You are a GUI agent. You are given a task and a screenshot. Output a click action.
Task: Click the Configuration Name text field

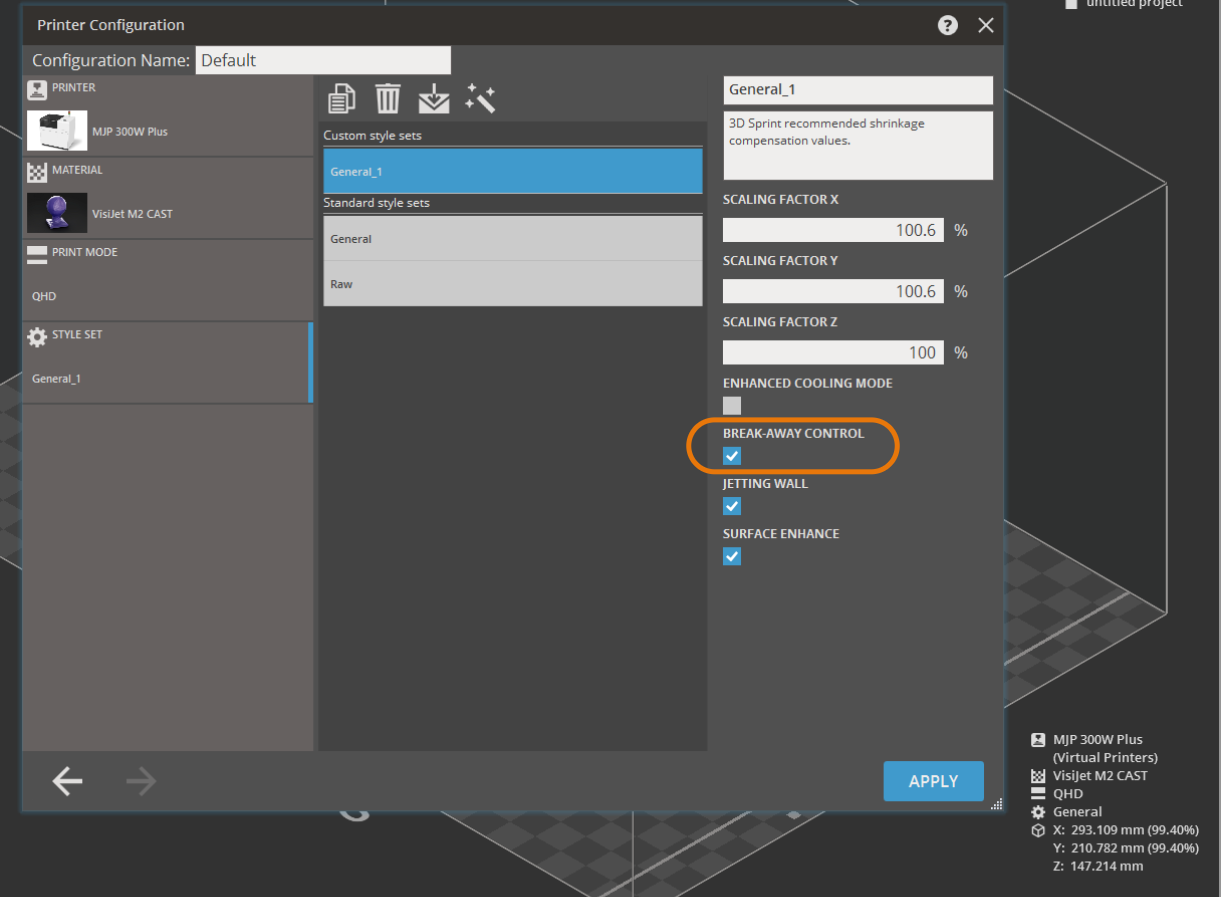(x=322, y=60)
